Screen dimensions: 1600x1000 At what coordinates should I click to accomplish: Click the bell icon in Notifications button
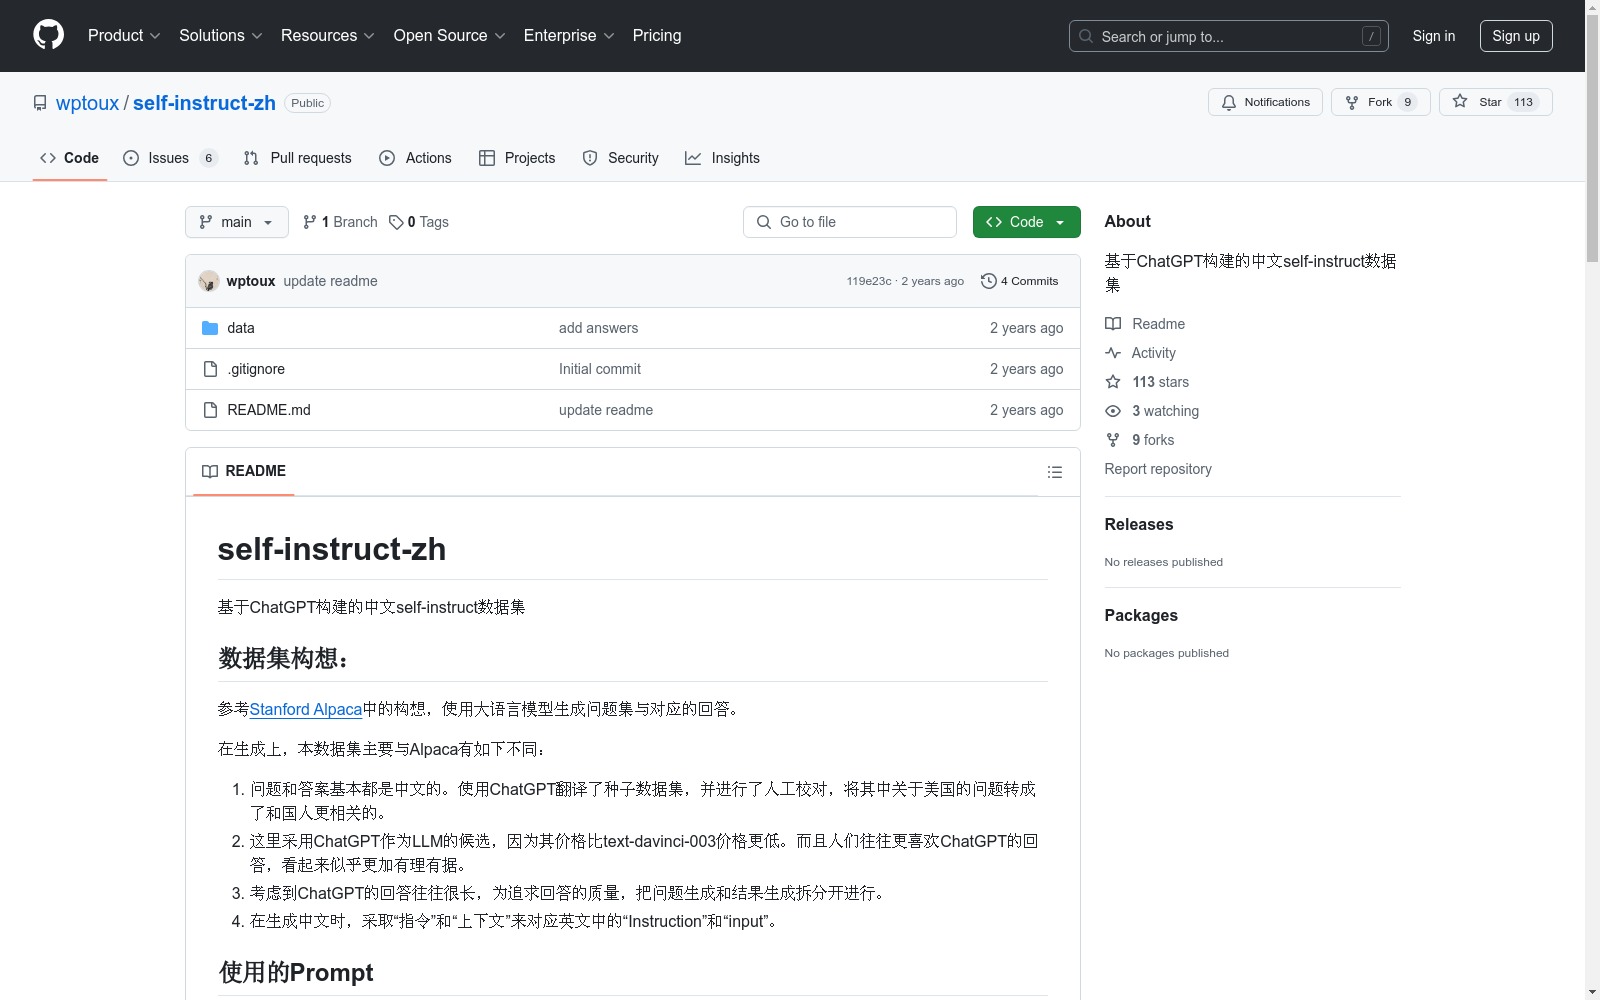tap(1228, 102)
